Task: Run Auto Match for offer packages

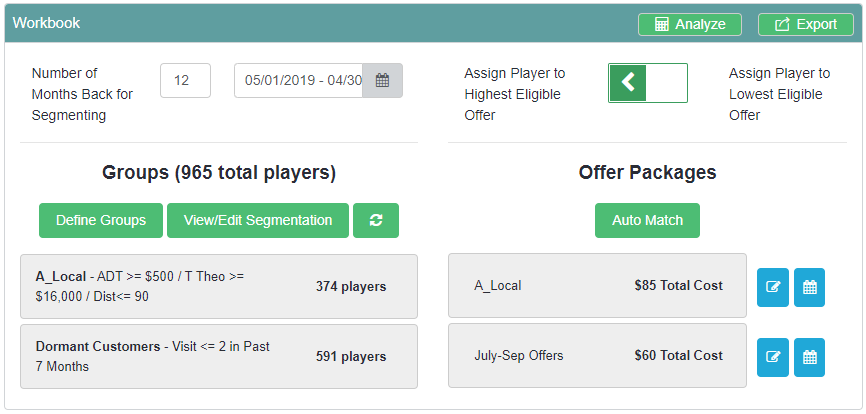Action: [647, 221]
